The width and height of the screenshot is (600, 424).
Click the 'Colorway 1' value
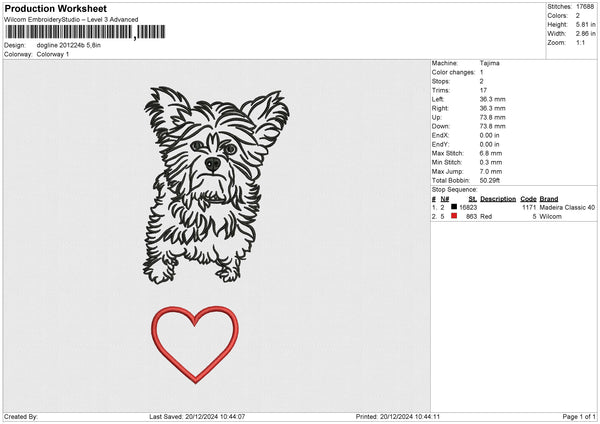[53, 54]
